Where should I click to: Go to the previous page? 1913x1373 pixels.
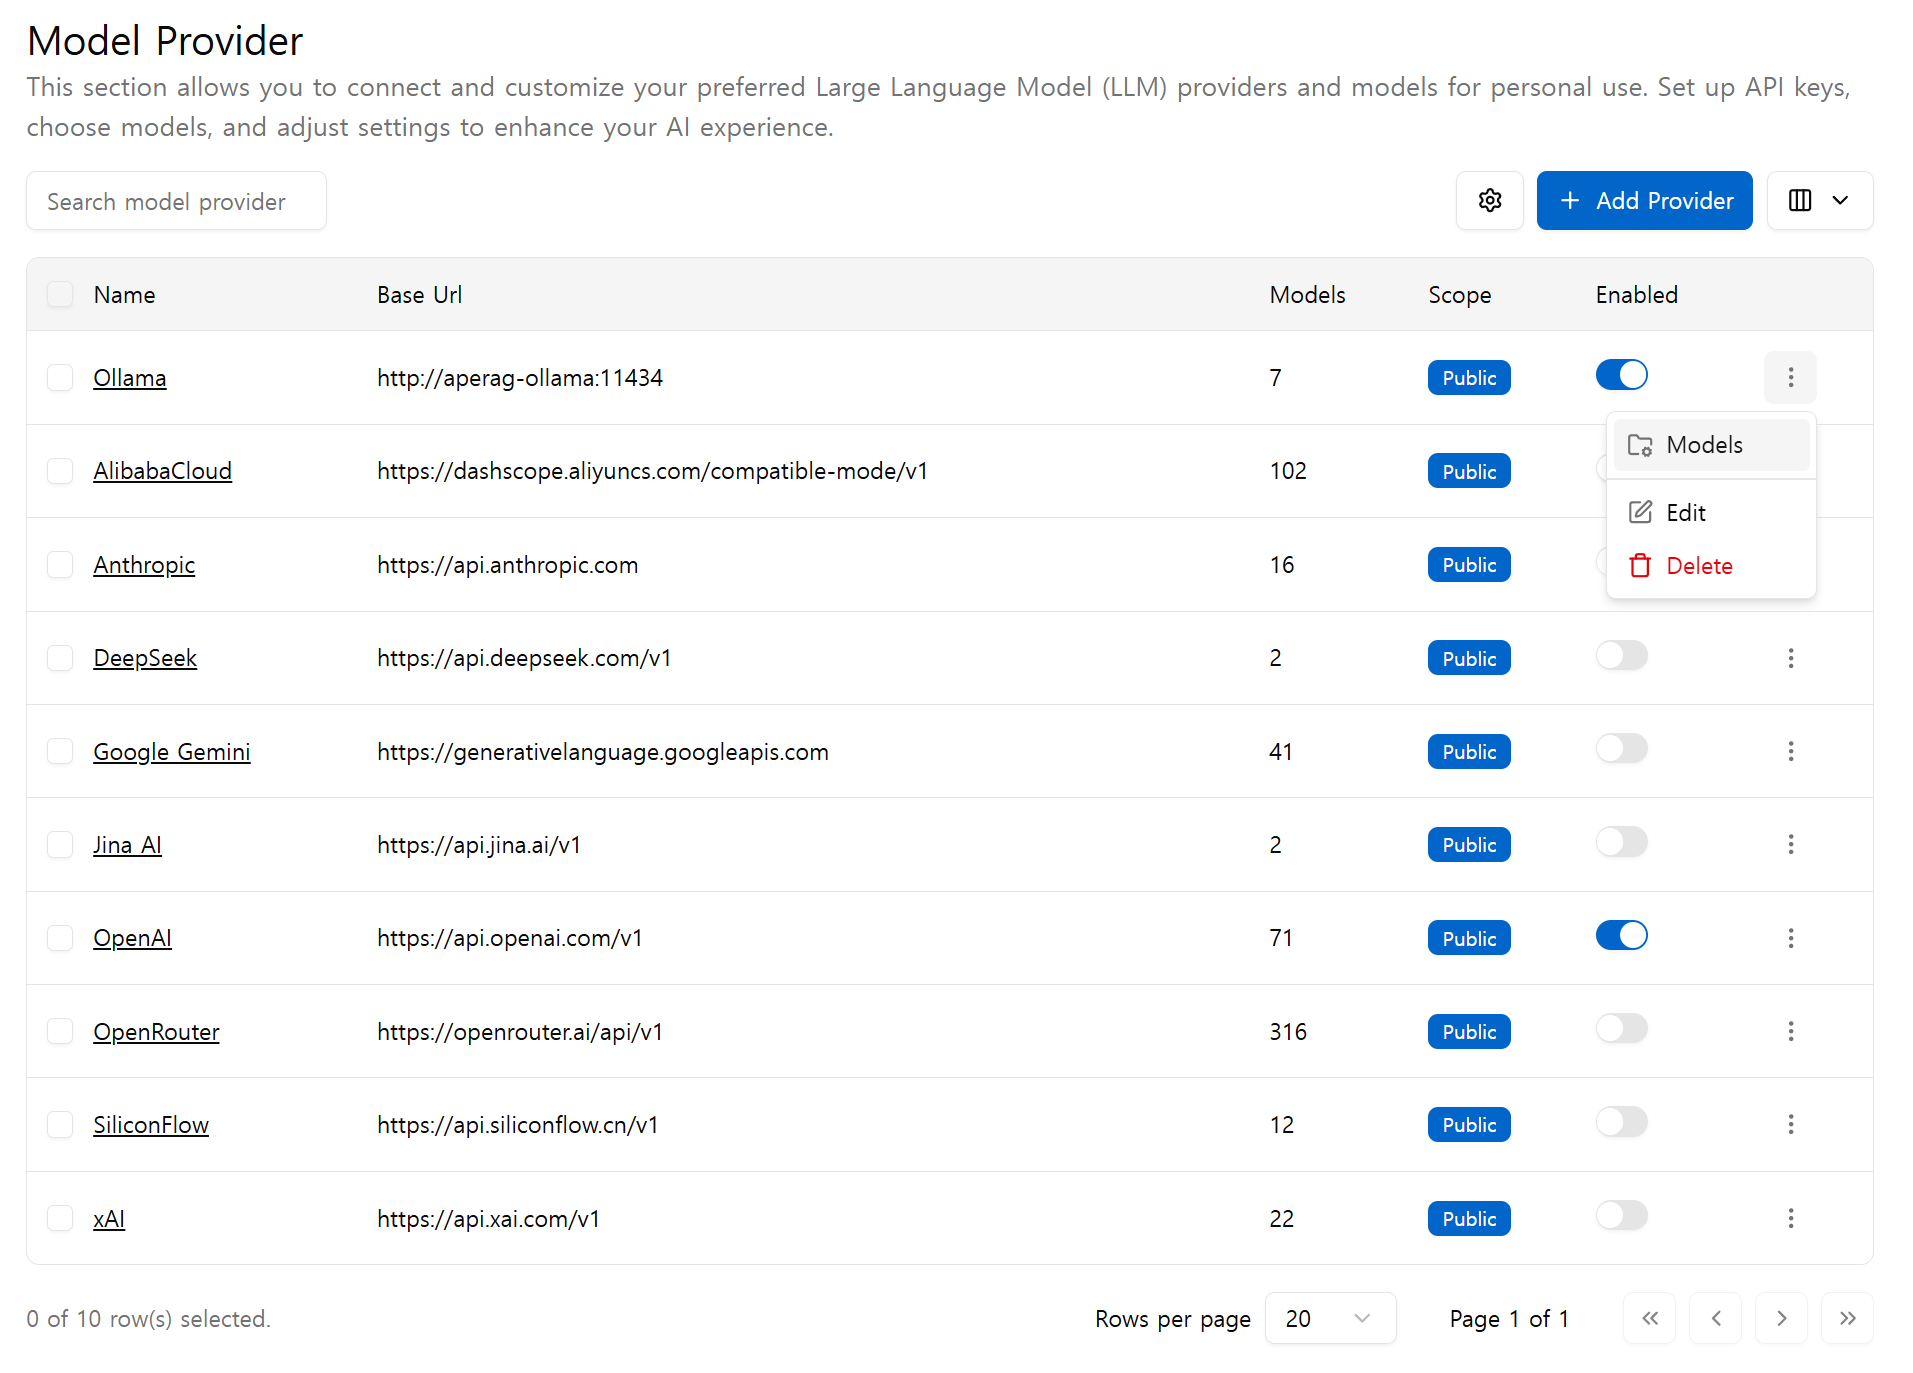[1715, 1318]
